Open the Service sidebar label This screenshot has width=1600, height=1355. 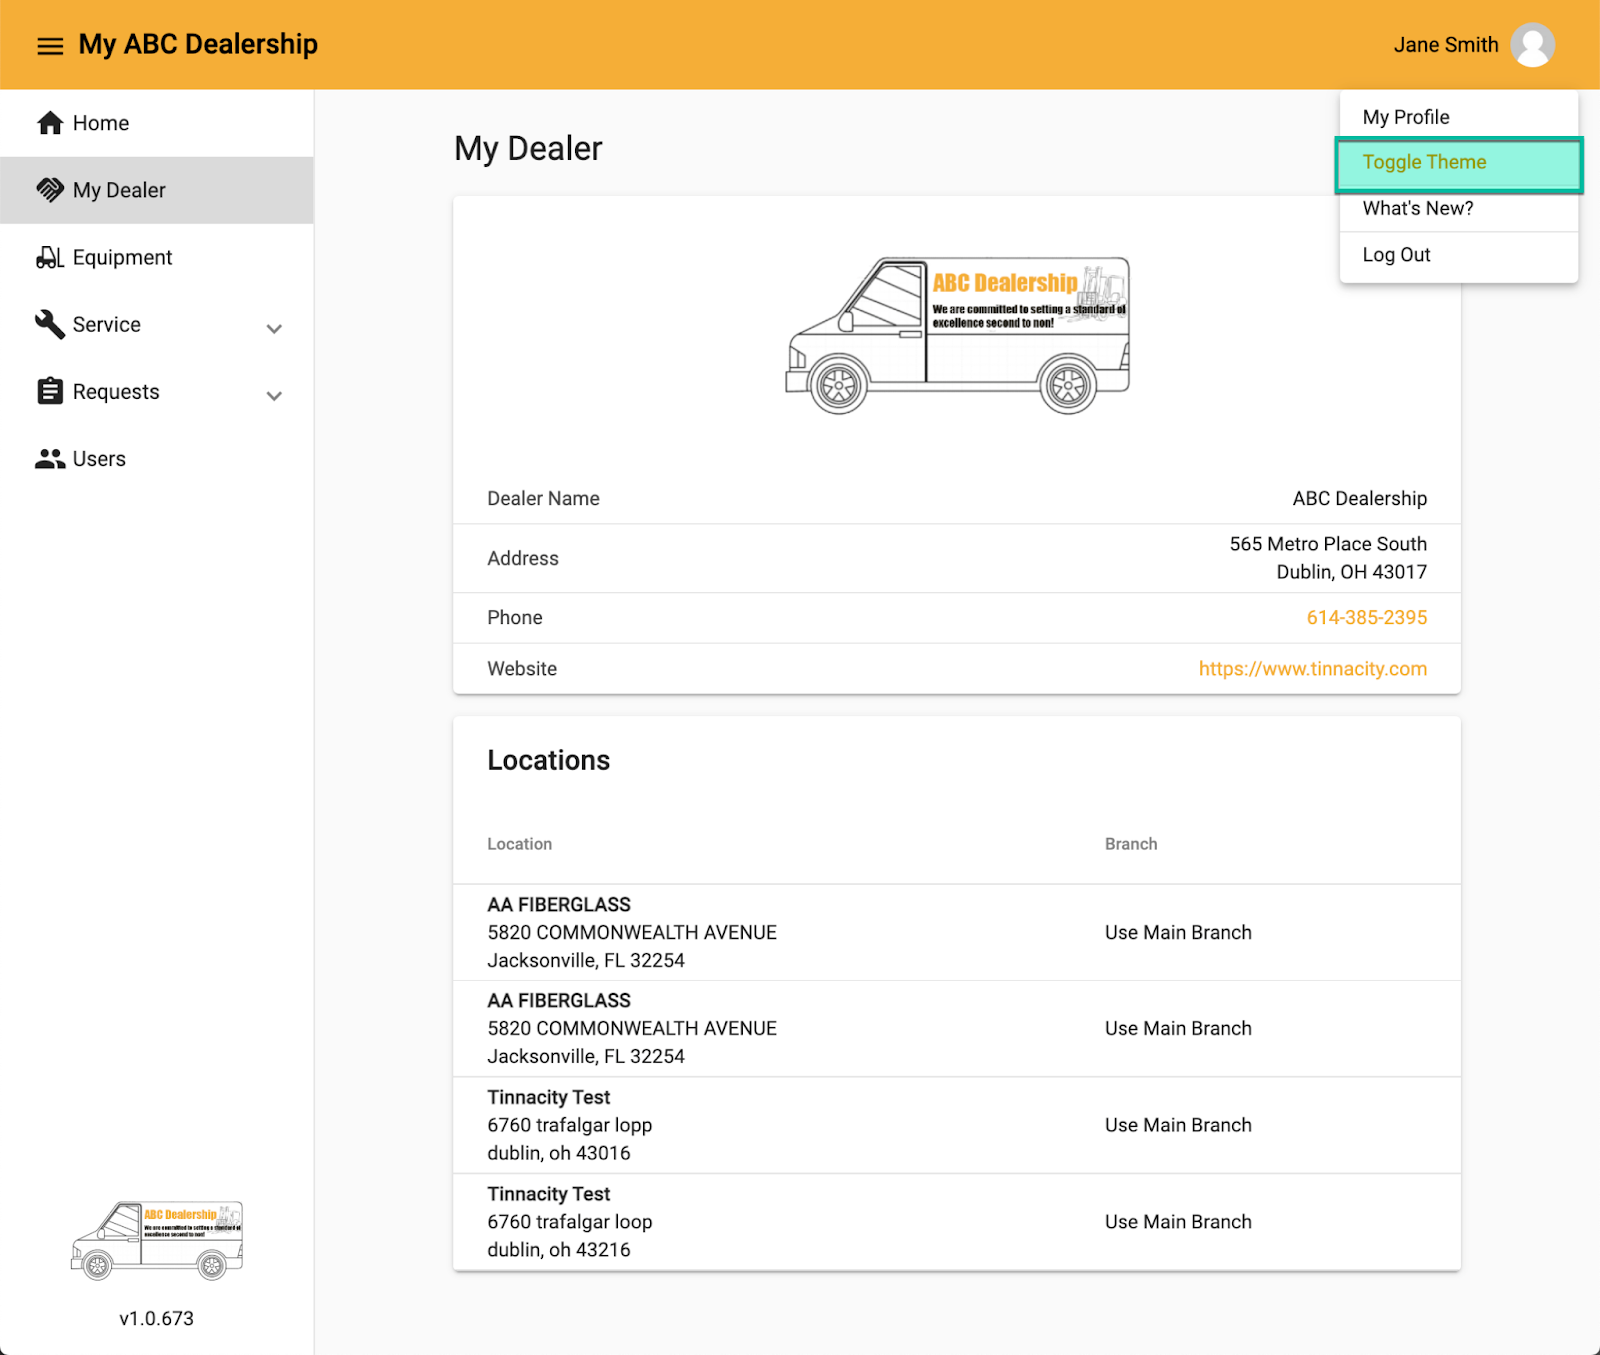[107, 325]
